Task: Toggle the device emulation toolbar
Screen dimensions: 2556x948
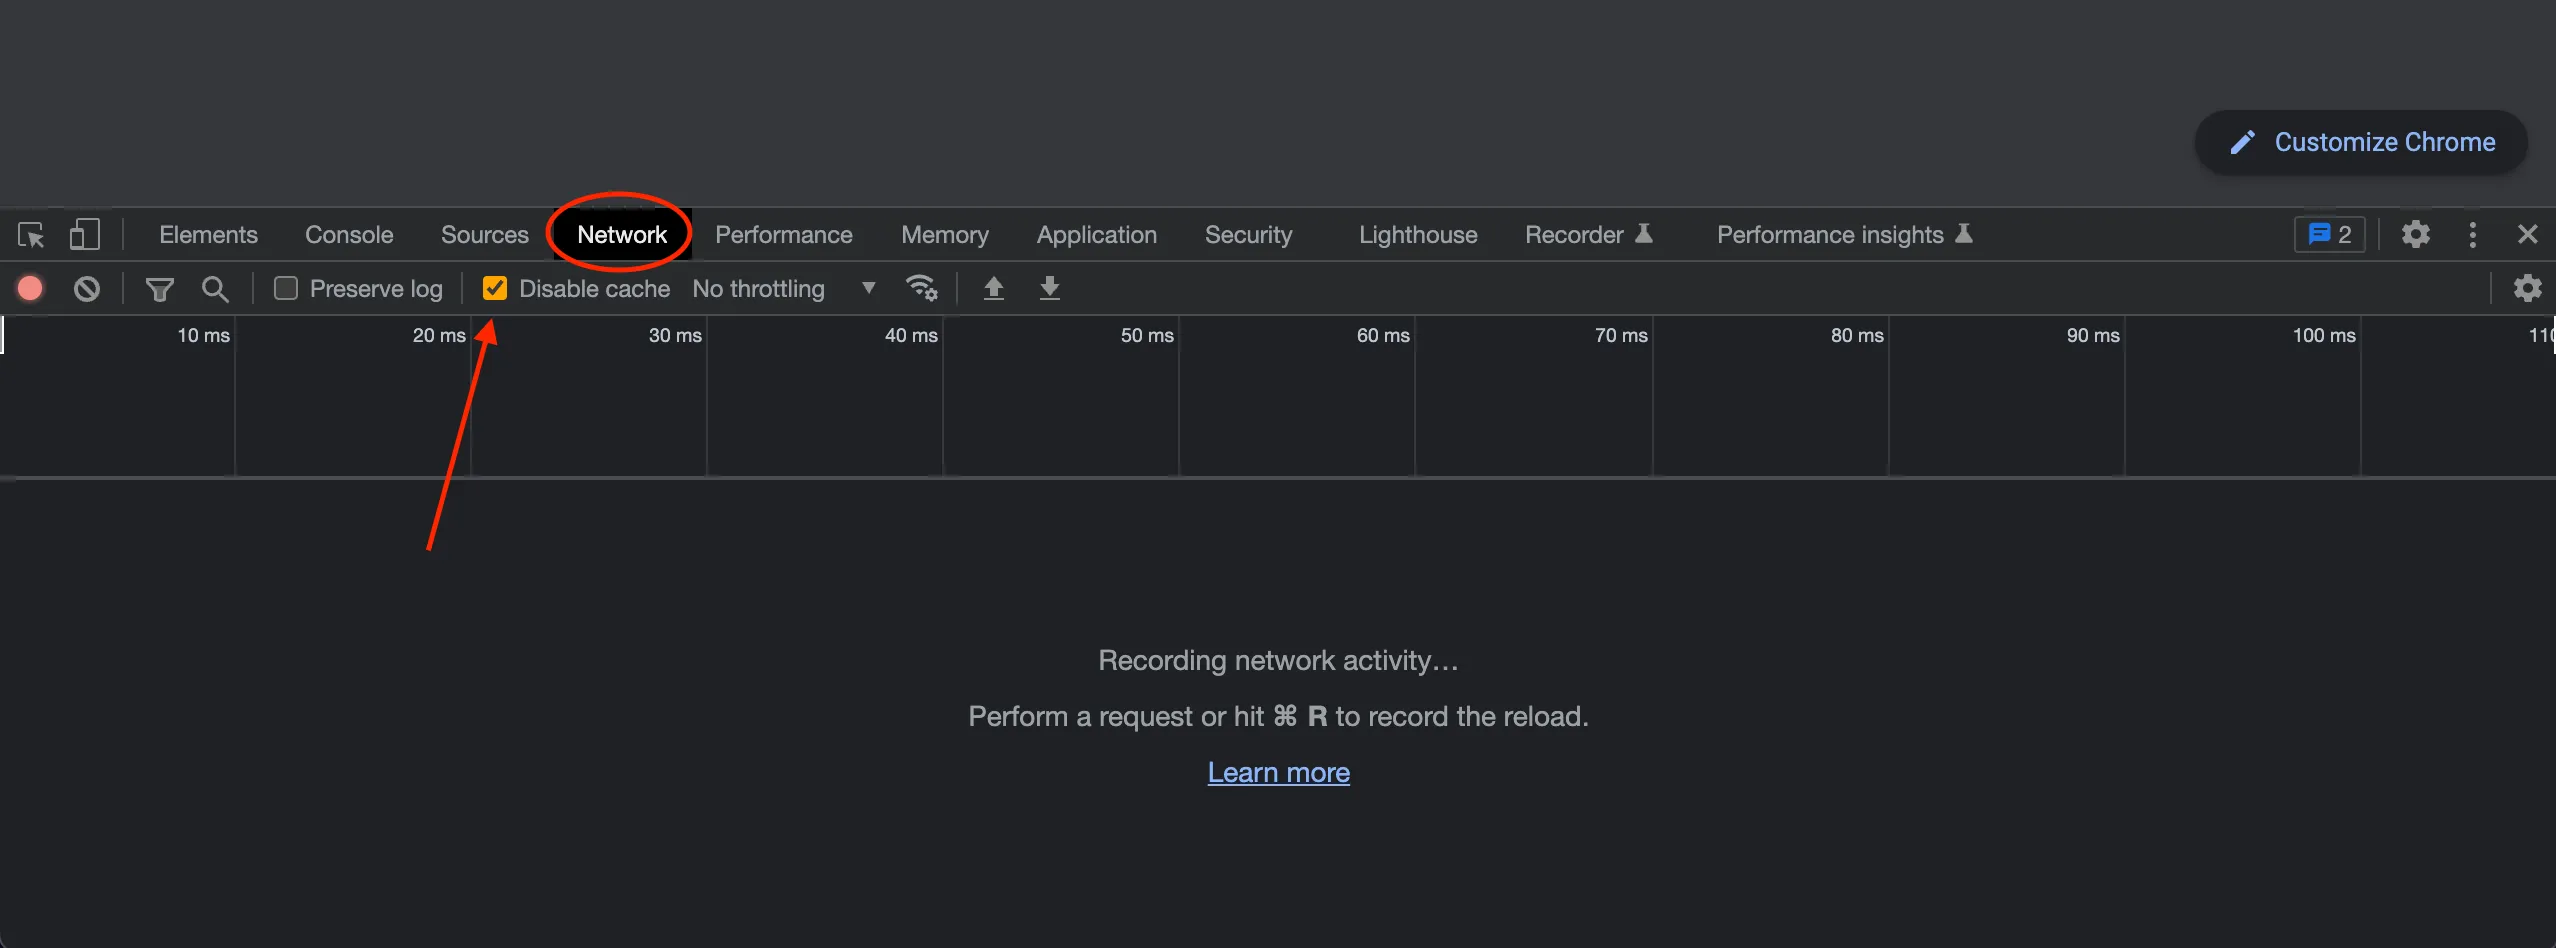Action: click(85, 234)
